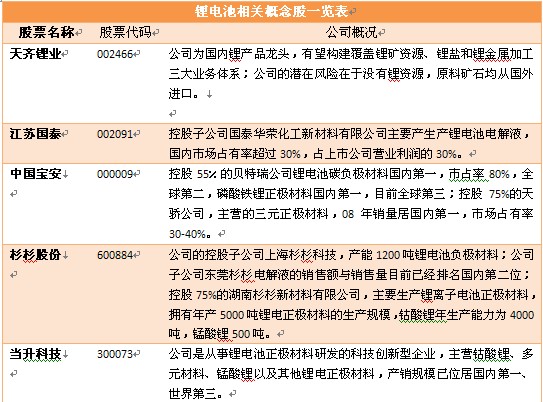The width and height of the screenshot is (543, 402).
Task: Click the stock name 当升科技
Action: pyautogui.click(x=35, y=354)
